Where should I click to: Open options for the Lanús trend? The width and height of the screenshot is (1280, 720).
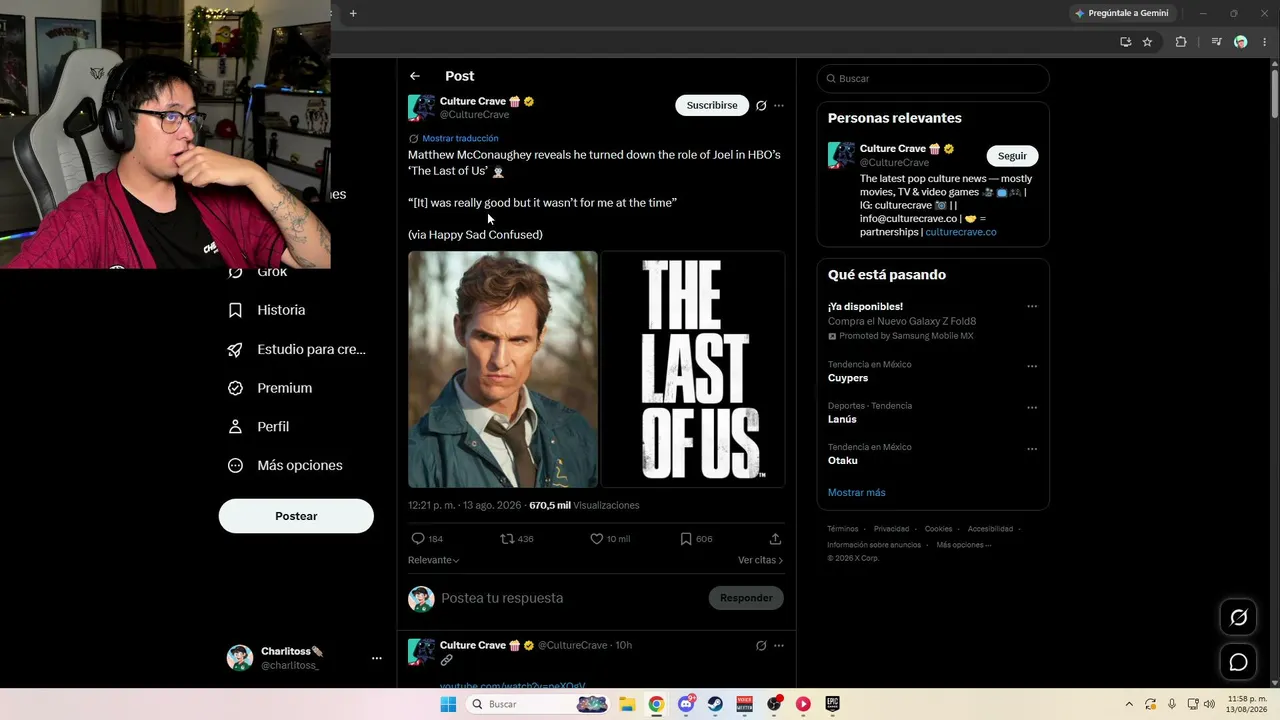[1032, 408]
